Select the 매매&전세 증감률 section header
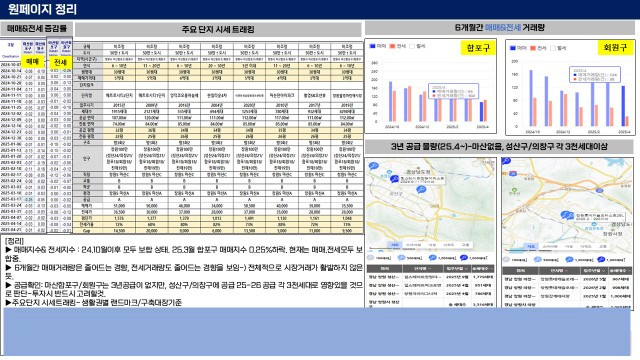 [37, 28]
